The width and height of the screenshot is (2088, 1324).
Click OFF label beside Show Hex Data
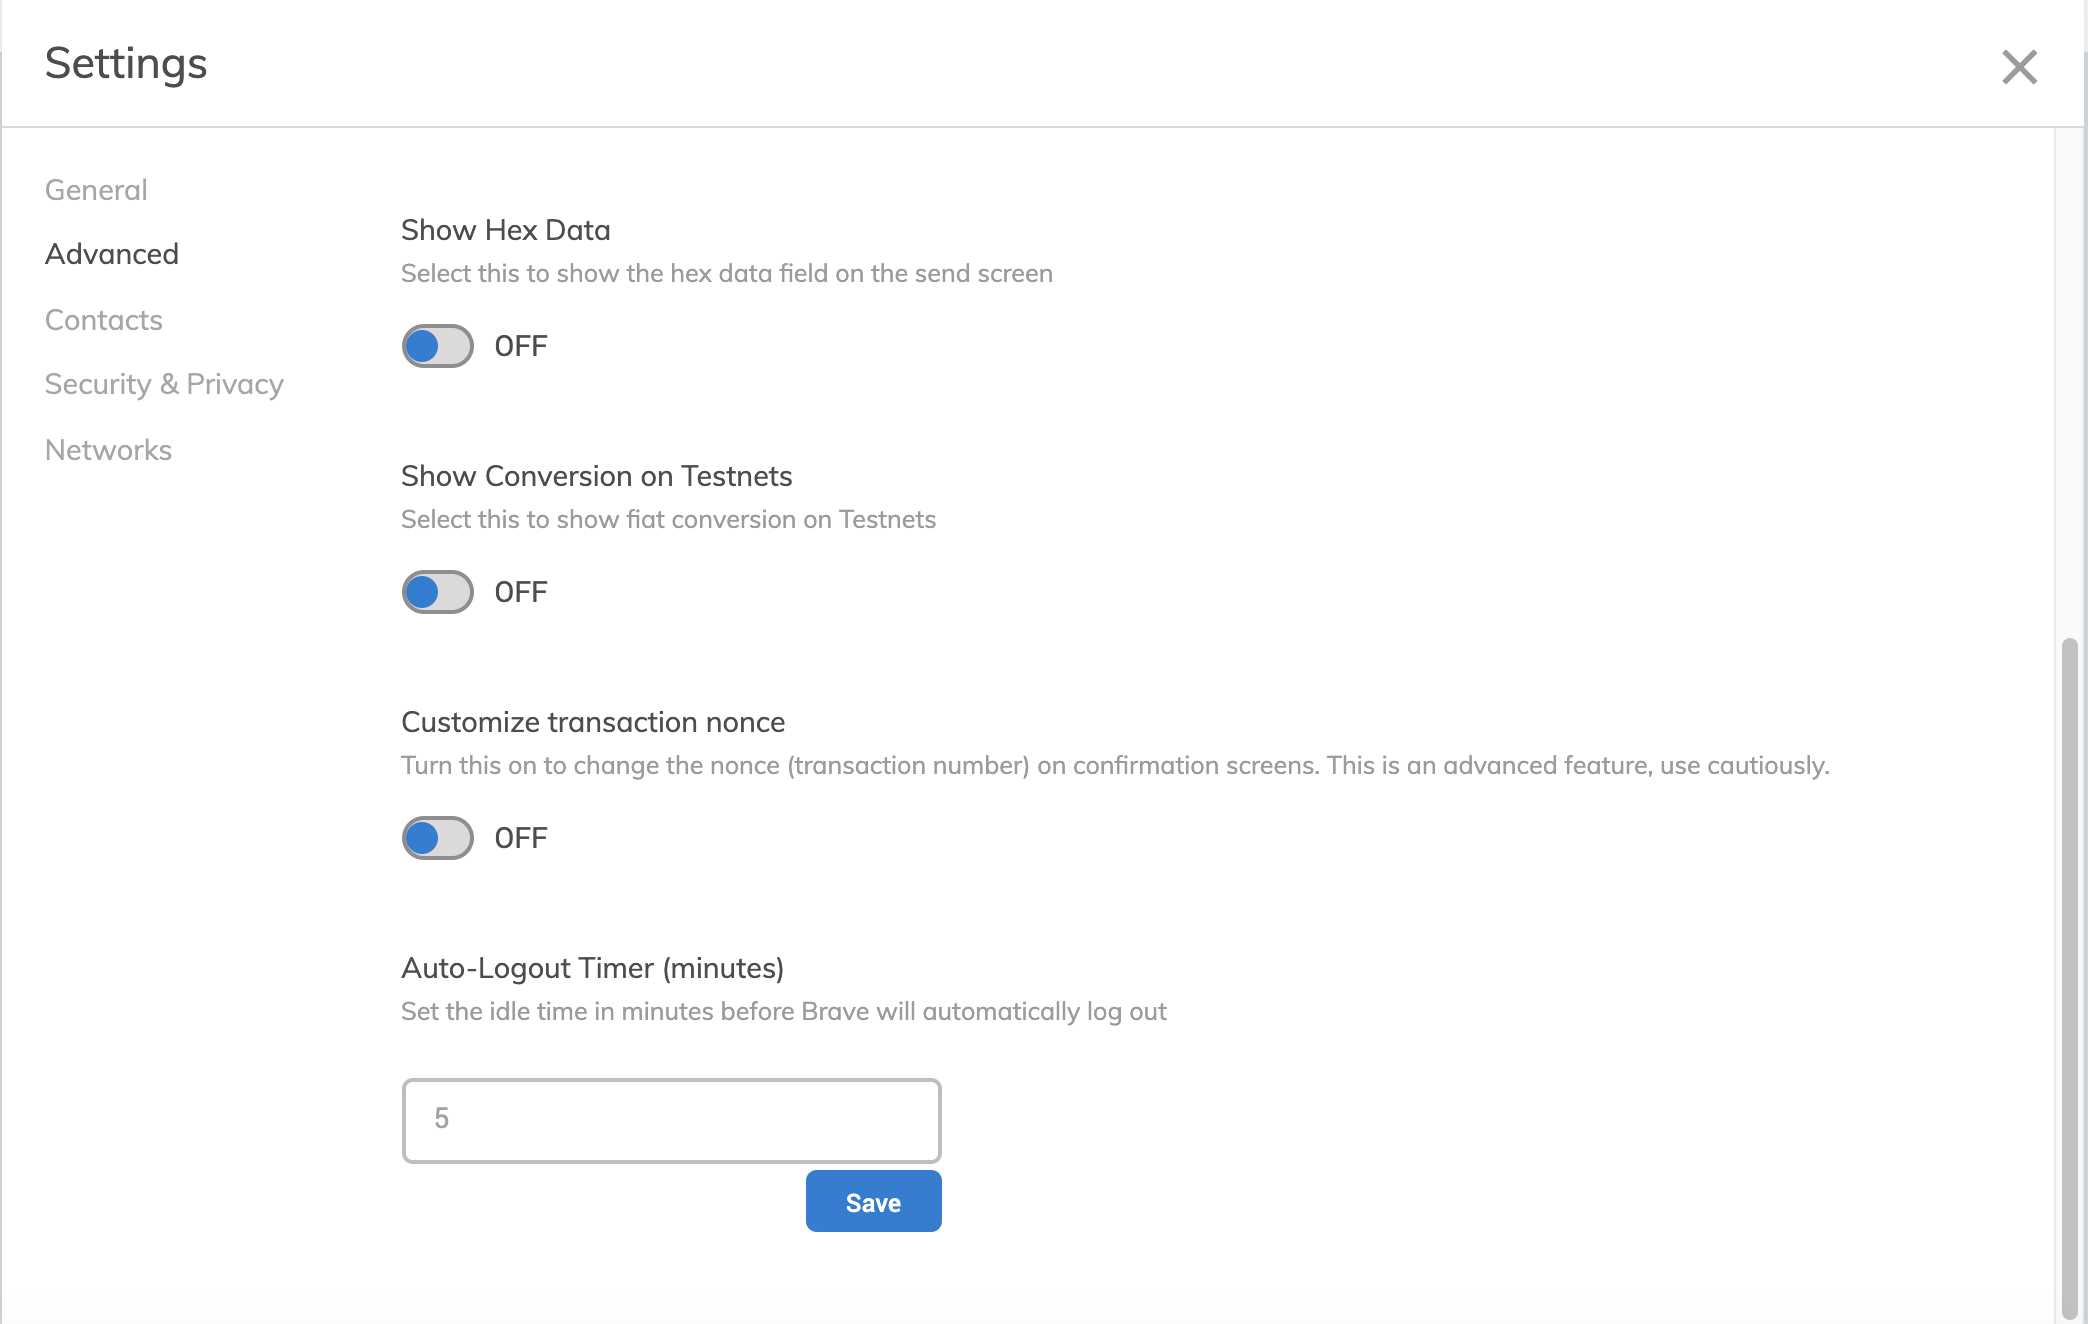coord(521,346)
